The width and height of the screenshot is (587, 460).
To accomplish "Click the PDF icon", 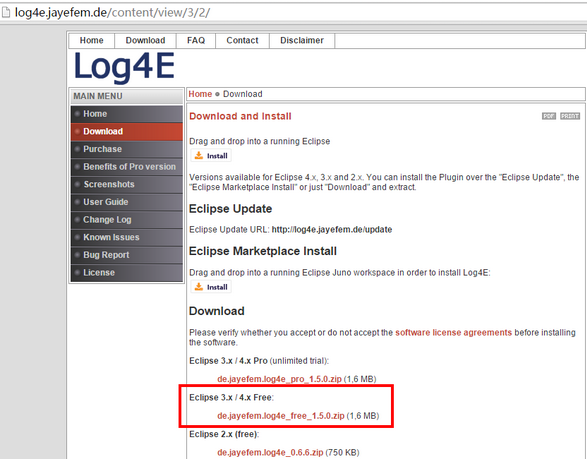I will [x=549, y=116].
